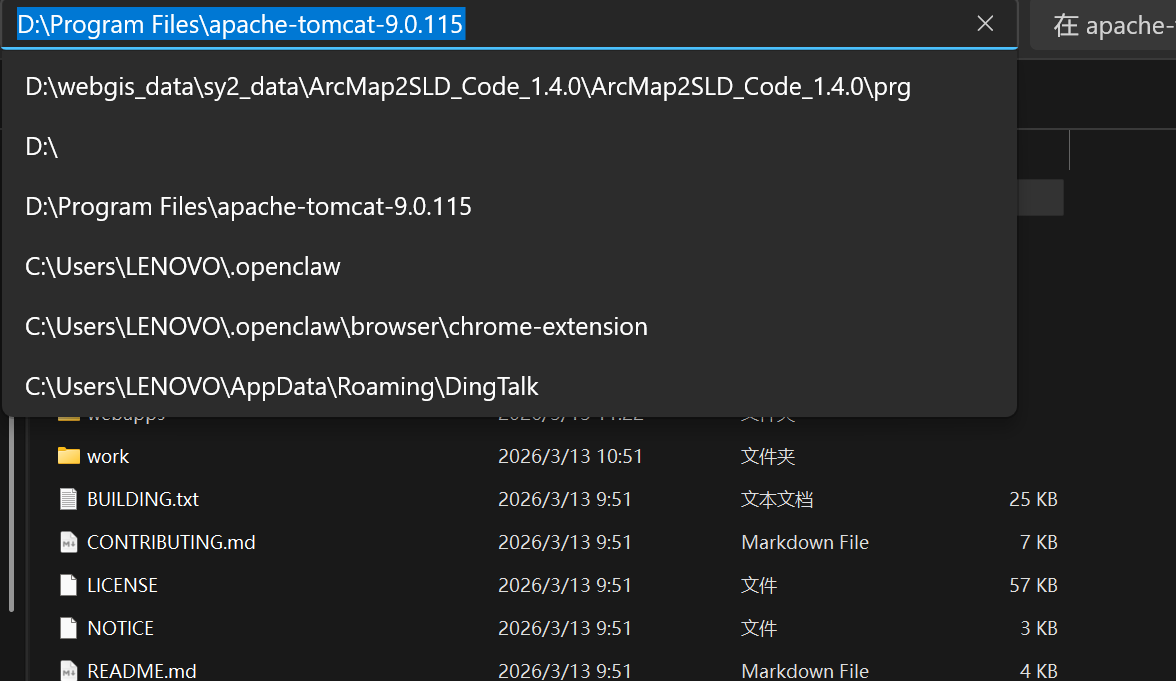Click the NOTICE modified date
Image resolution: width=1176 pixels, height=681 pixels.
pyautogui.click(x=565, y=628)
